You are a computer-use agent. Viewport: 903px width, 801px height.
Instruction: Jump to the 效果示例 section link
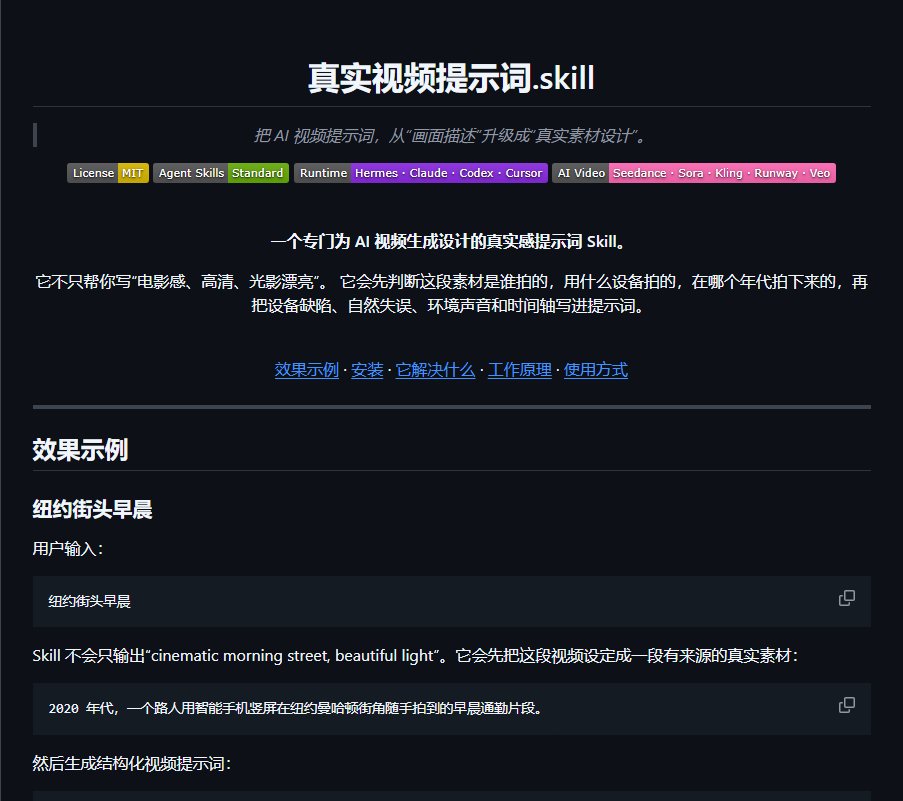point(306,370)
